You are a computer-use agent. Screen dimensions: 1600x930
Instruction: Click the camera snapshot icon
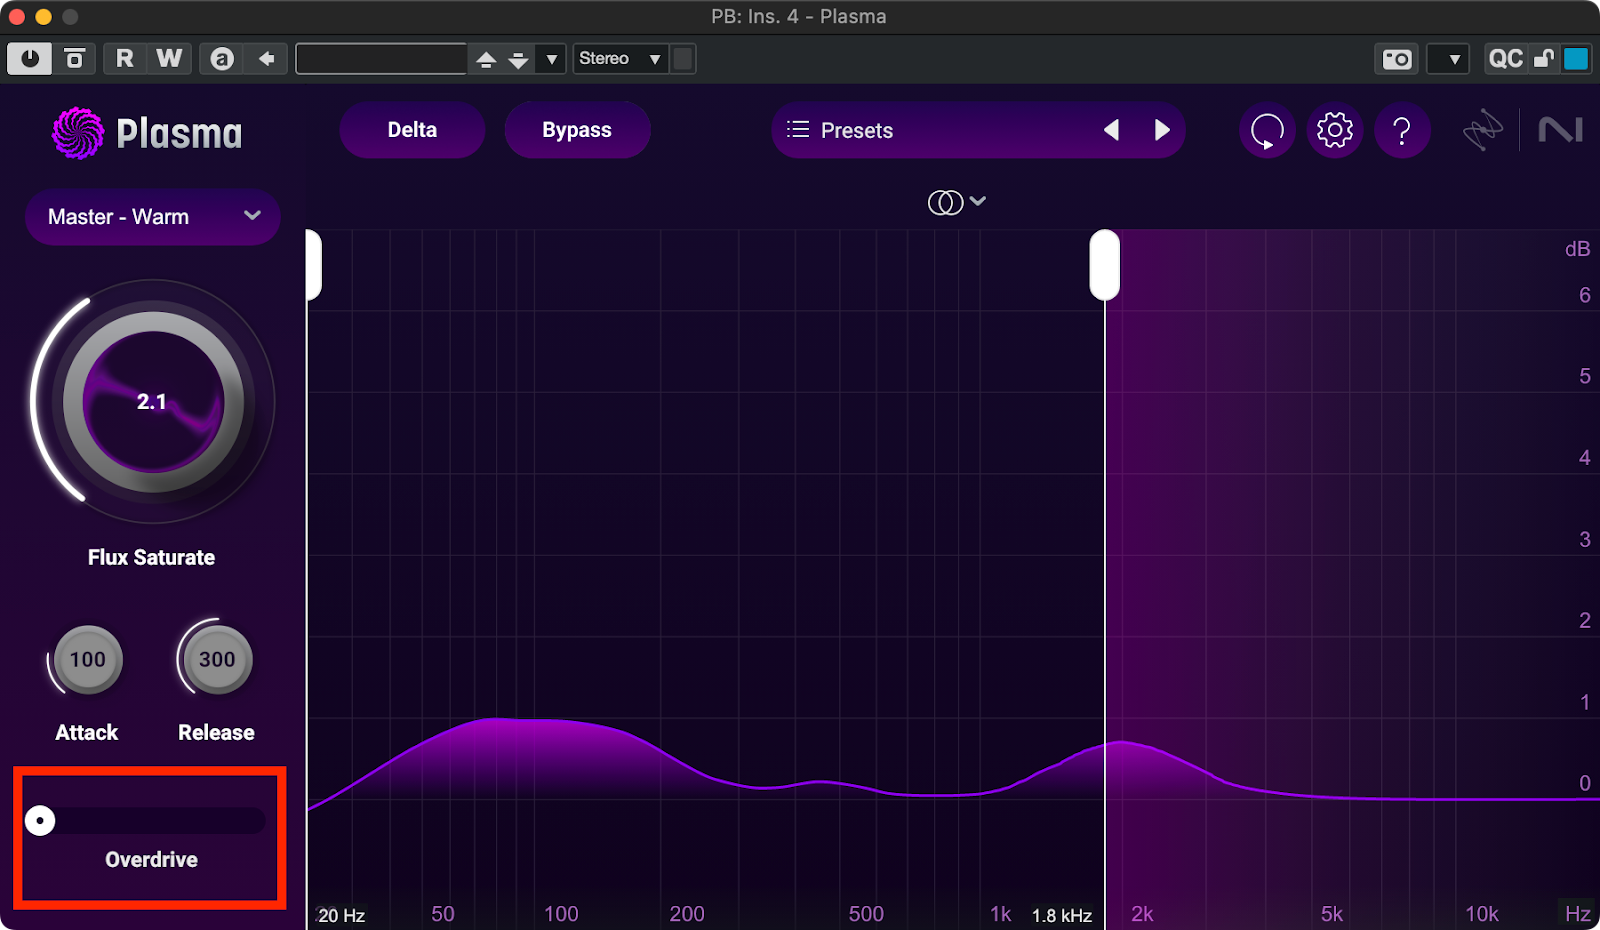click(1397, 59)
